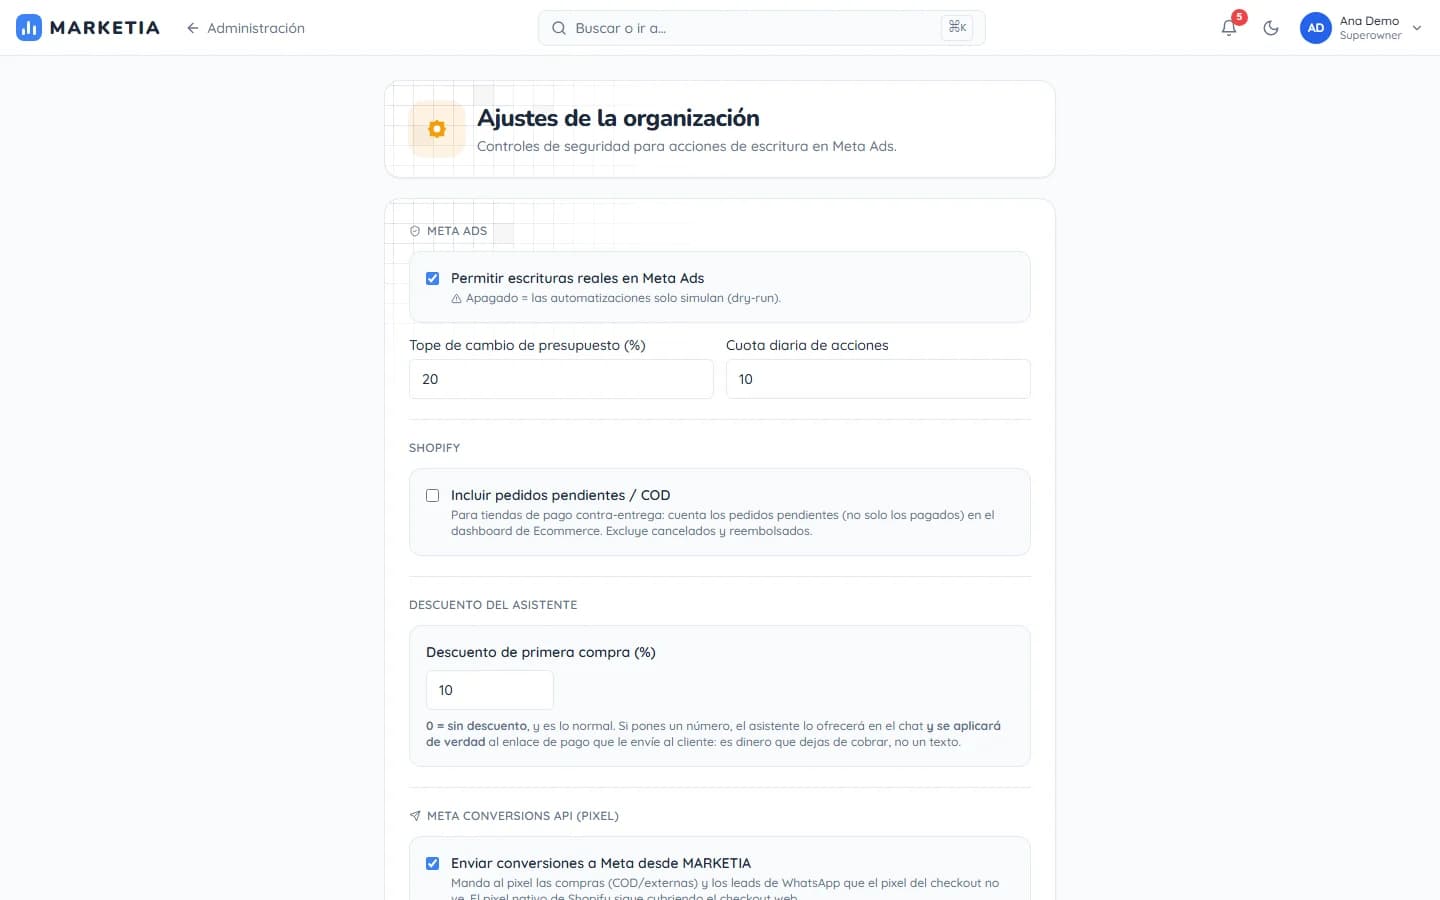
Task: Open the notifications bell
Action: coord(1229,28)
